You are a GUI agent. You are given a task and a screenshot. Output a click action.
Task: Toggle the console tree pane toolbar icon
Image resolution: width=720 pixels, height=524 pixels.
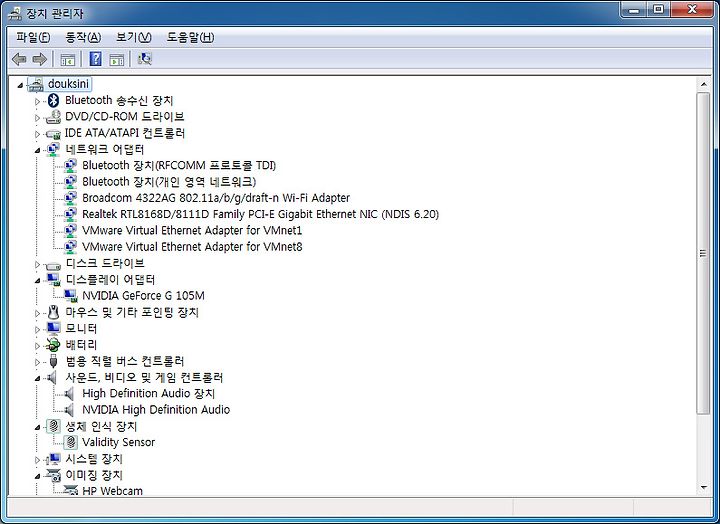68,59
